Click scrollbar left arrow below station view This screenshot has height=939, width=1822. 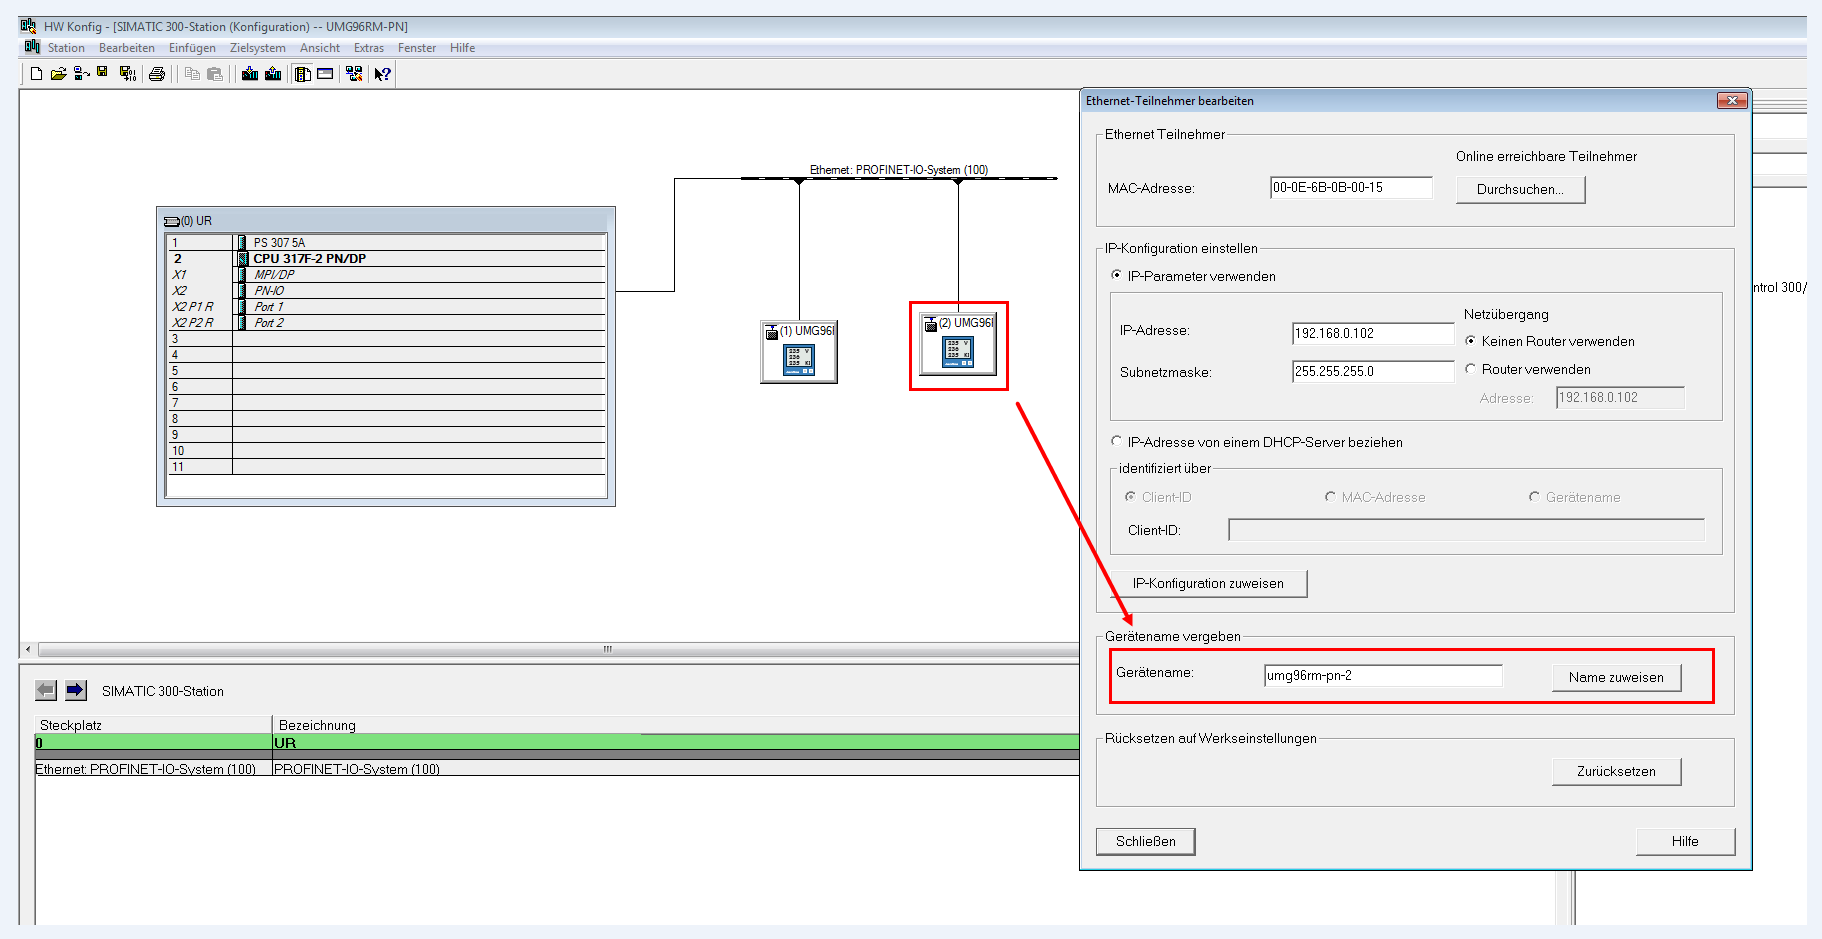click(28, 649)
